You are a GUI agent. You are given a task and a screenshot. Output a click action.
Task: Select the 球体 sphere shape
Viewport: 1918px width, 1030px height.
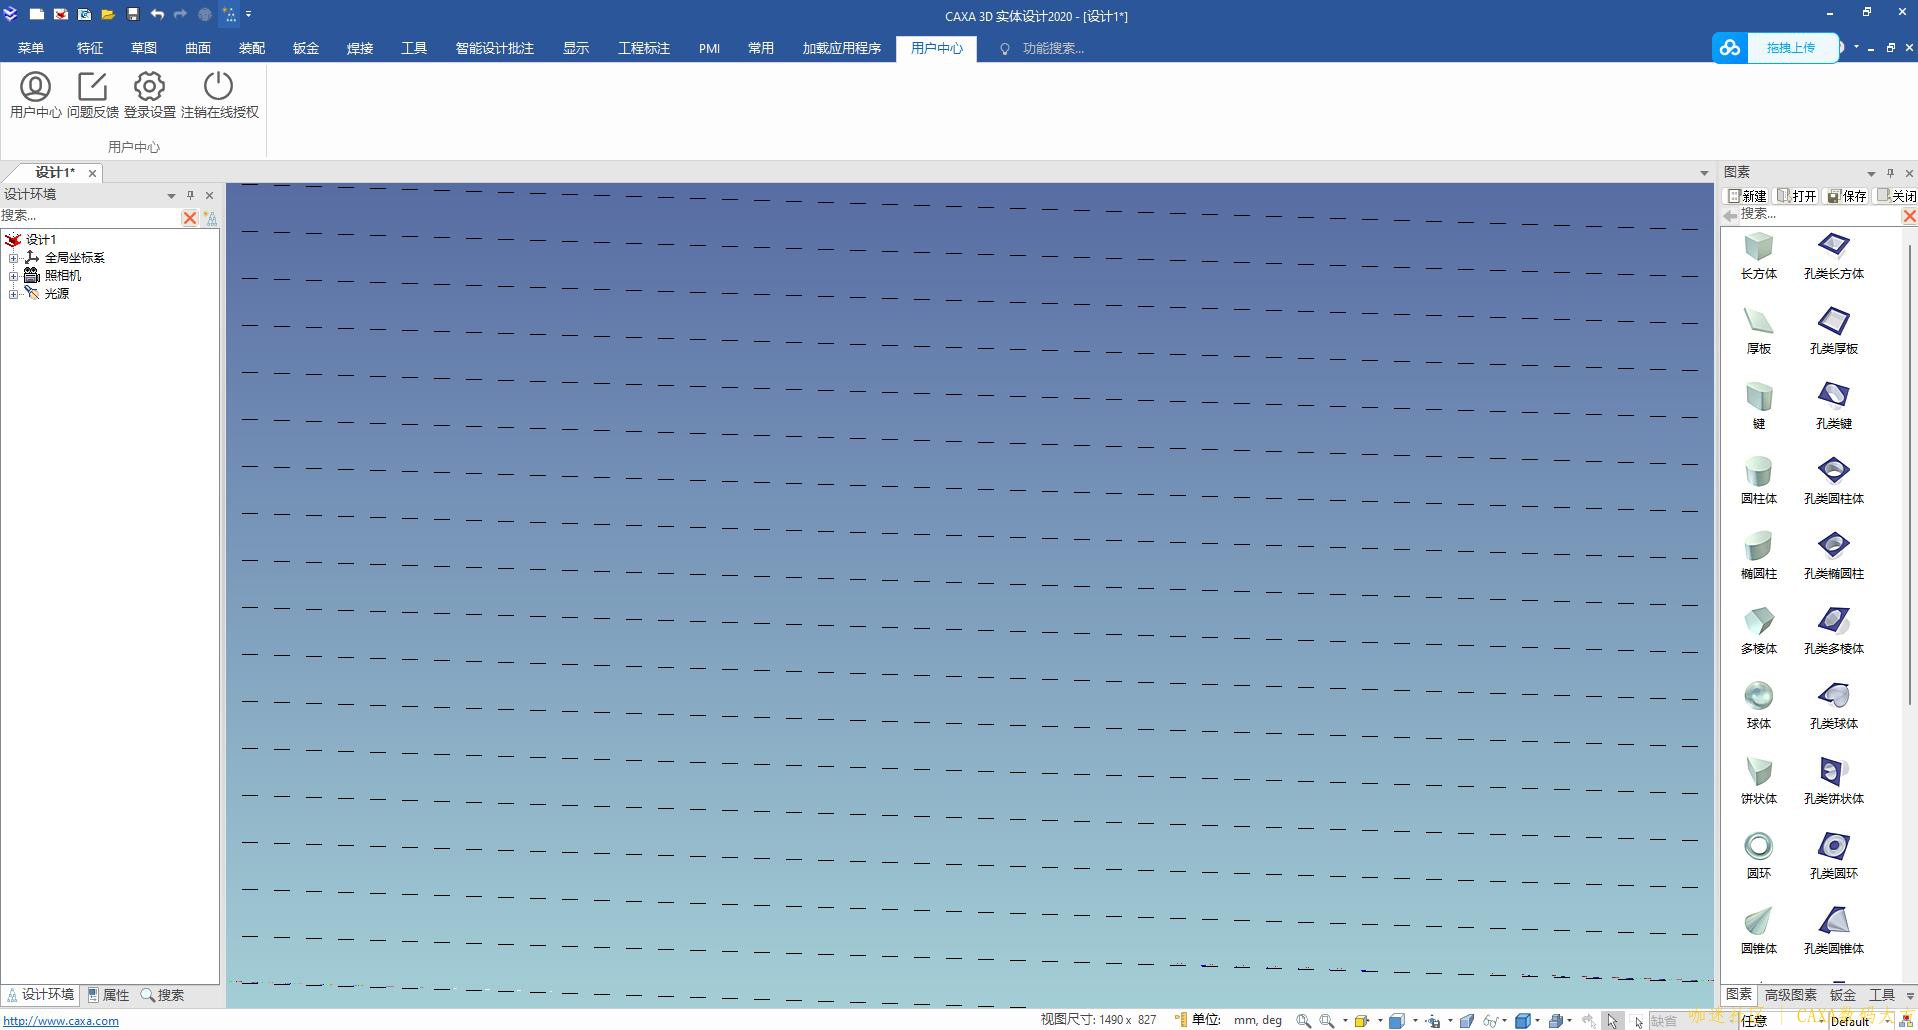(x=1758, y=696)
